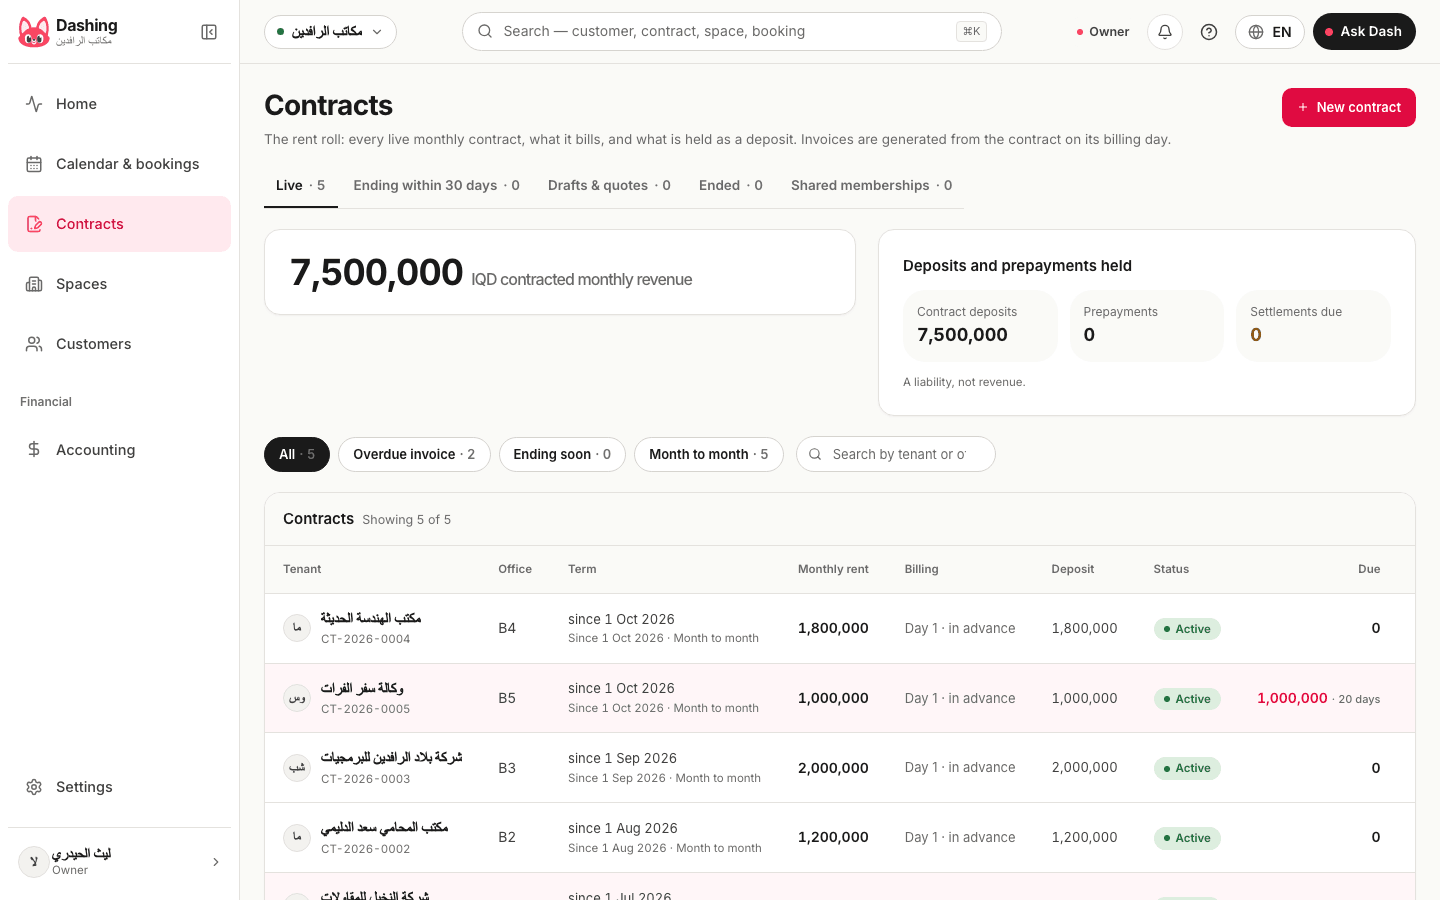Open Accounting section

[119, 450]
